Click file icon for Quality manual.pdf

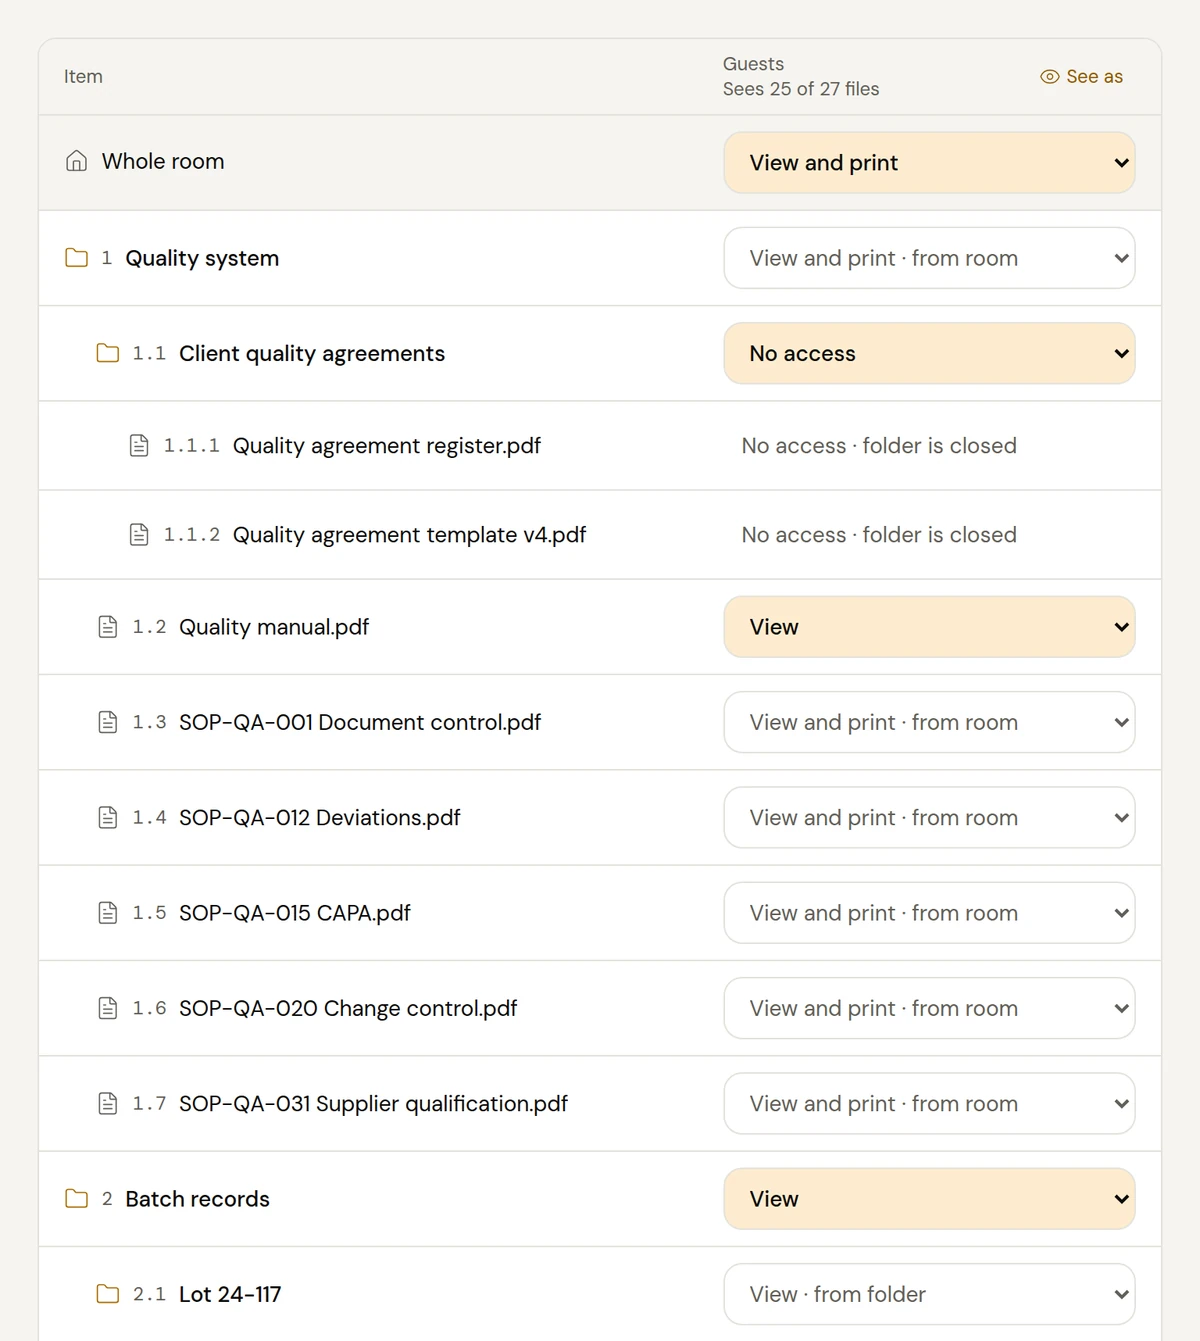pos(108,627)
